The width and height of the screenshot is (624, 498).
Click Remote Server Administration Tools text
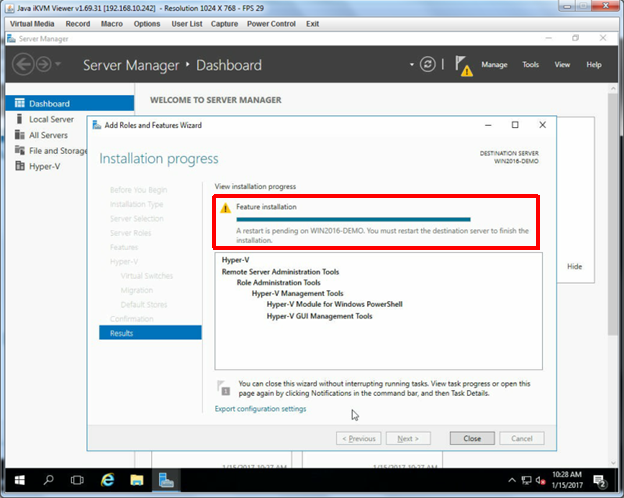(280, 271)
